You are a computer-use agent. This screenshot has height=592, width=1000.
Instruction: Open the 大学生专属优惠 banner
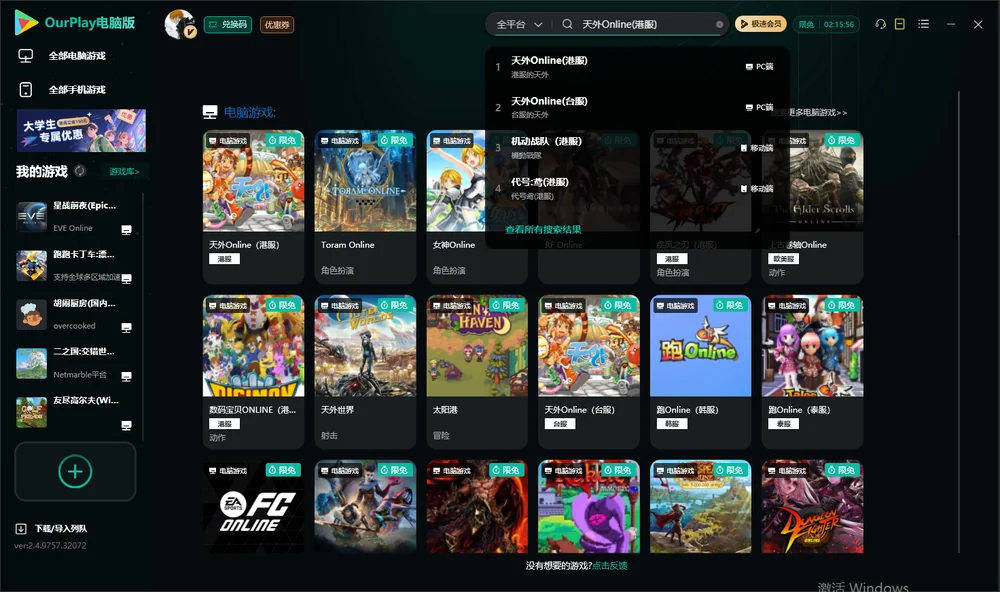tap(82, 131)
